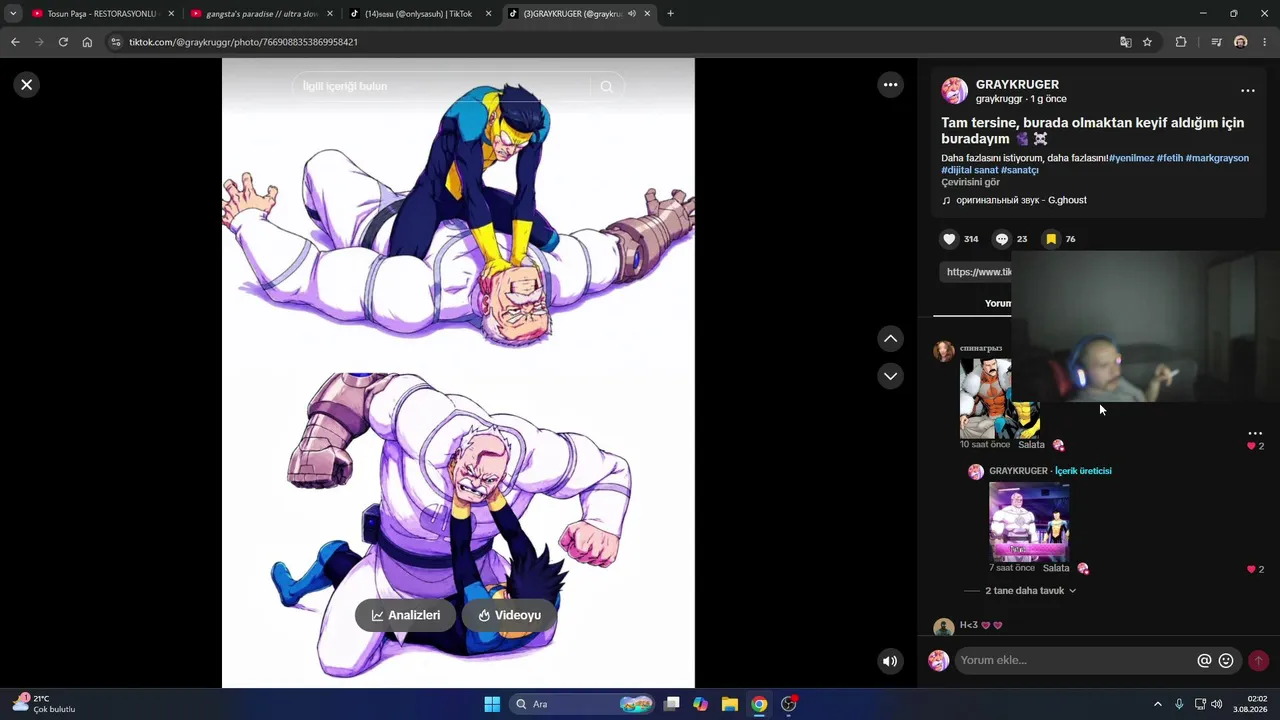This screenshot has height=720, width=1280.
Task: Open the three-dot menu on the first comment
Action: 1255,434
